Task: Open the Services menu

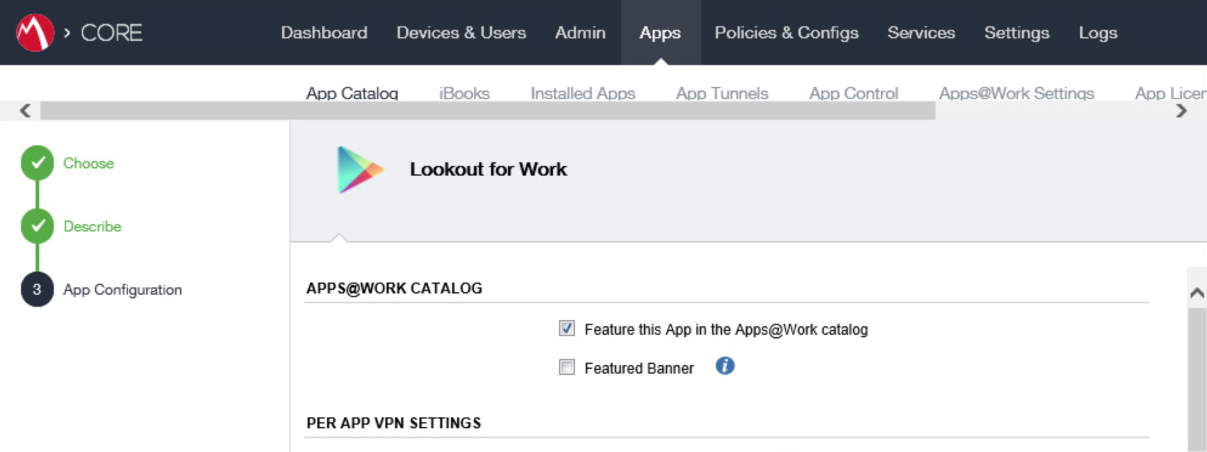Action: point(921,33)
